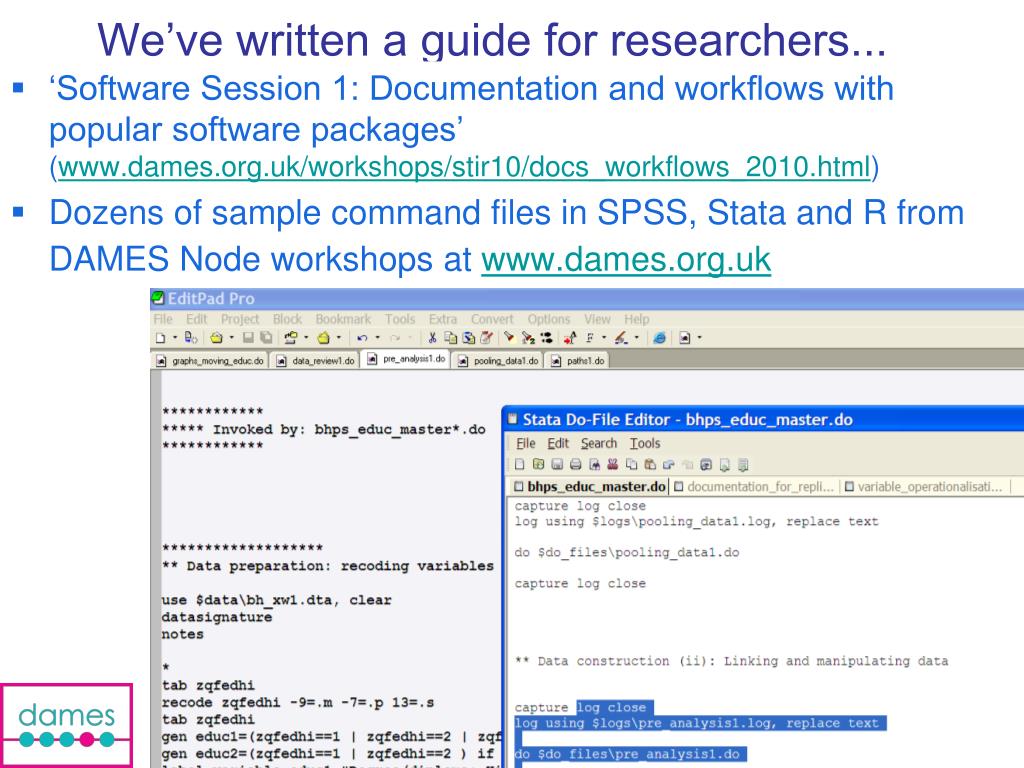The image size is (1024, 768).
Task: Switch to the pooling_data1.do tab in EditPad
Action: click(x=498, y=360)
